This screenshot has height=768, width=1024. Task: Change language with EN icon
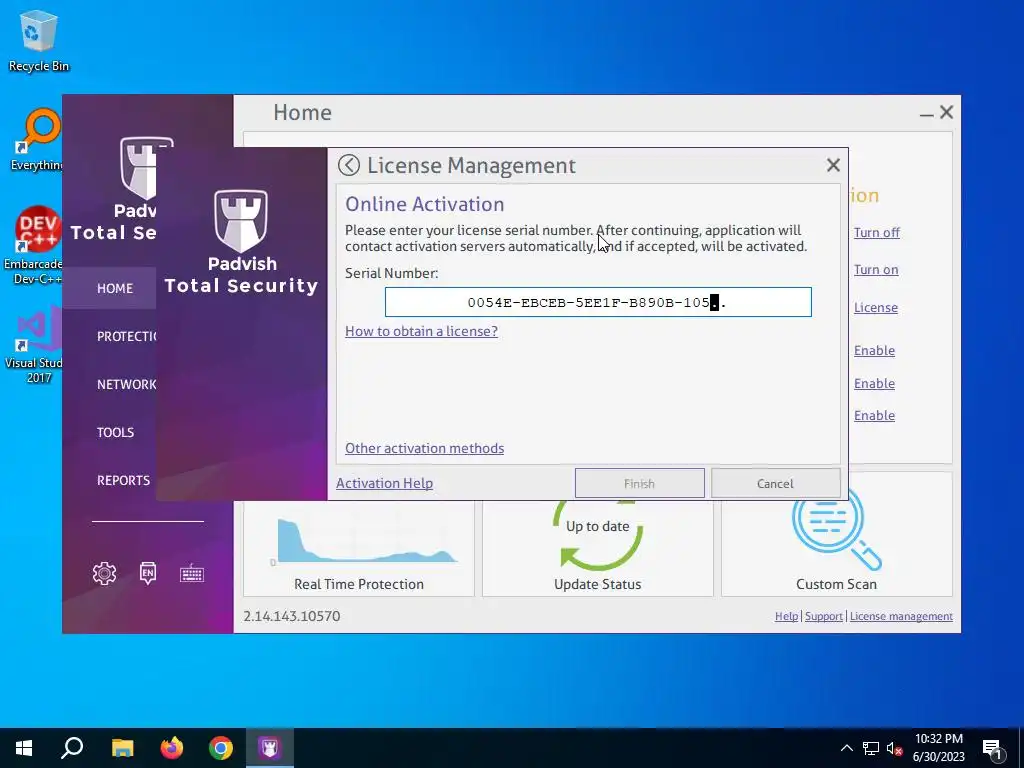[148, 573]
